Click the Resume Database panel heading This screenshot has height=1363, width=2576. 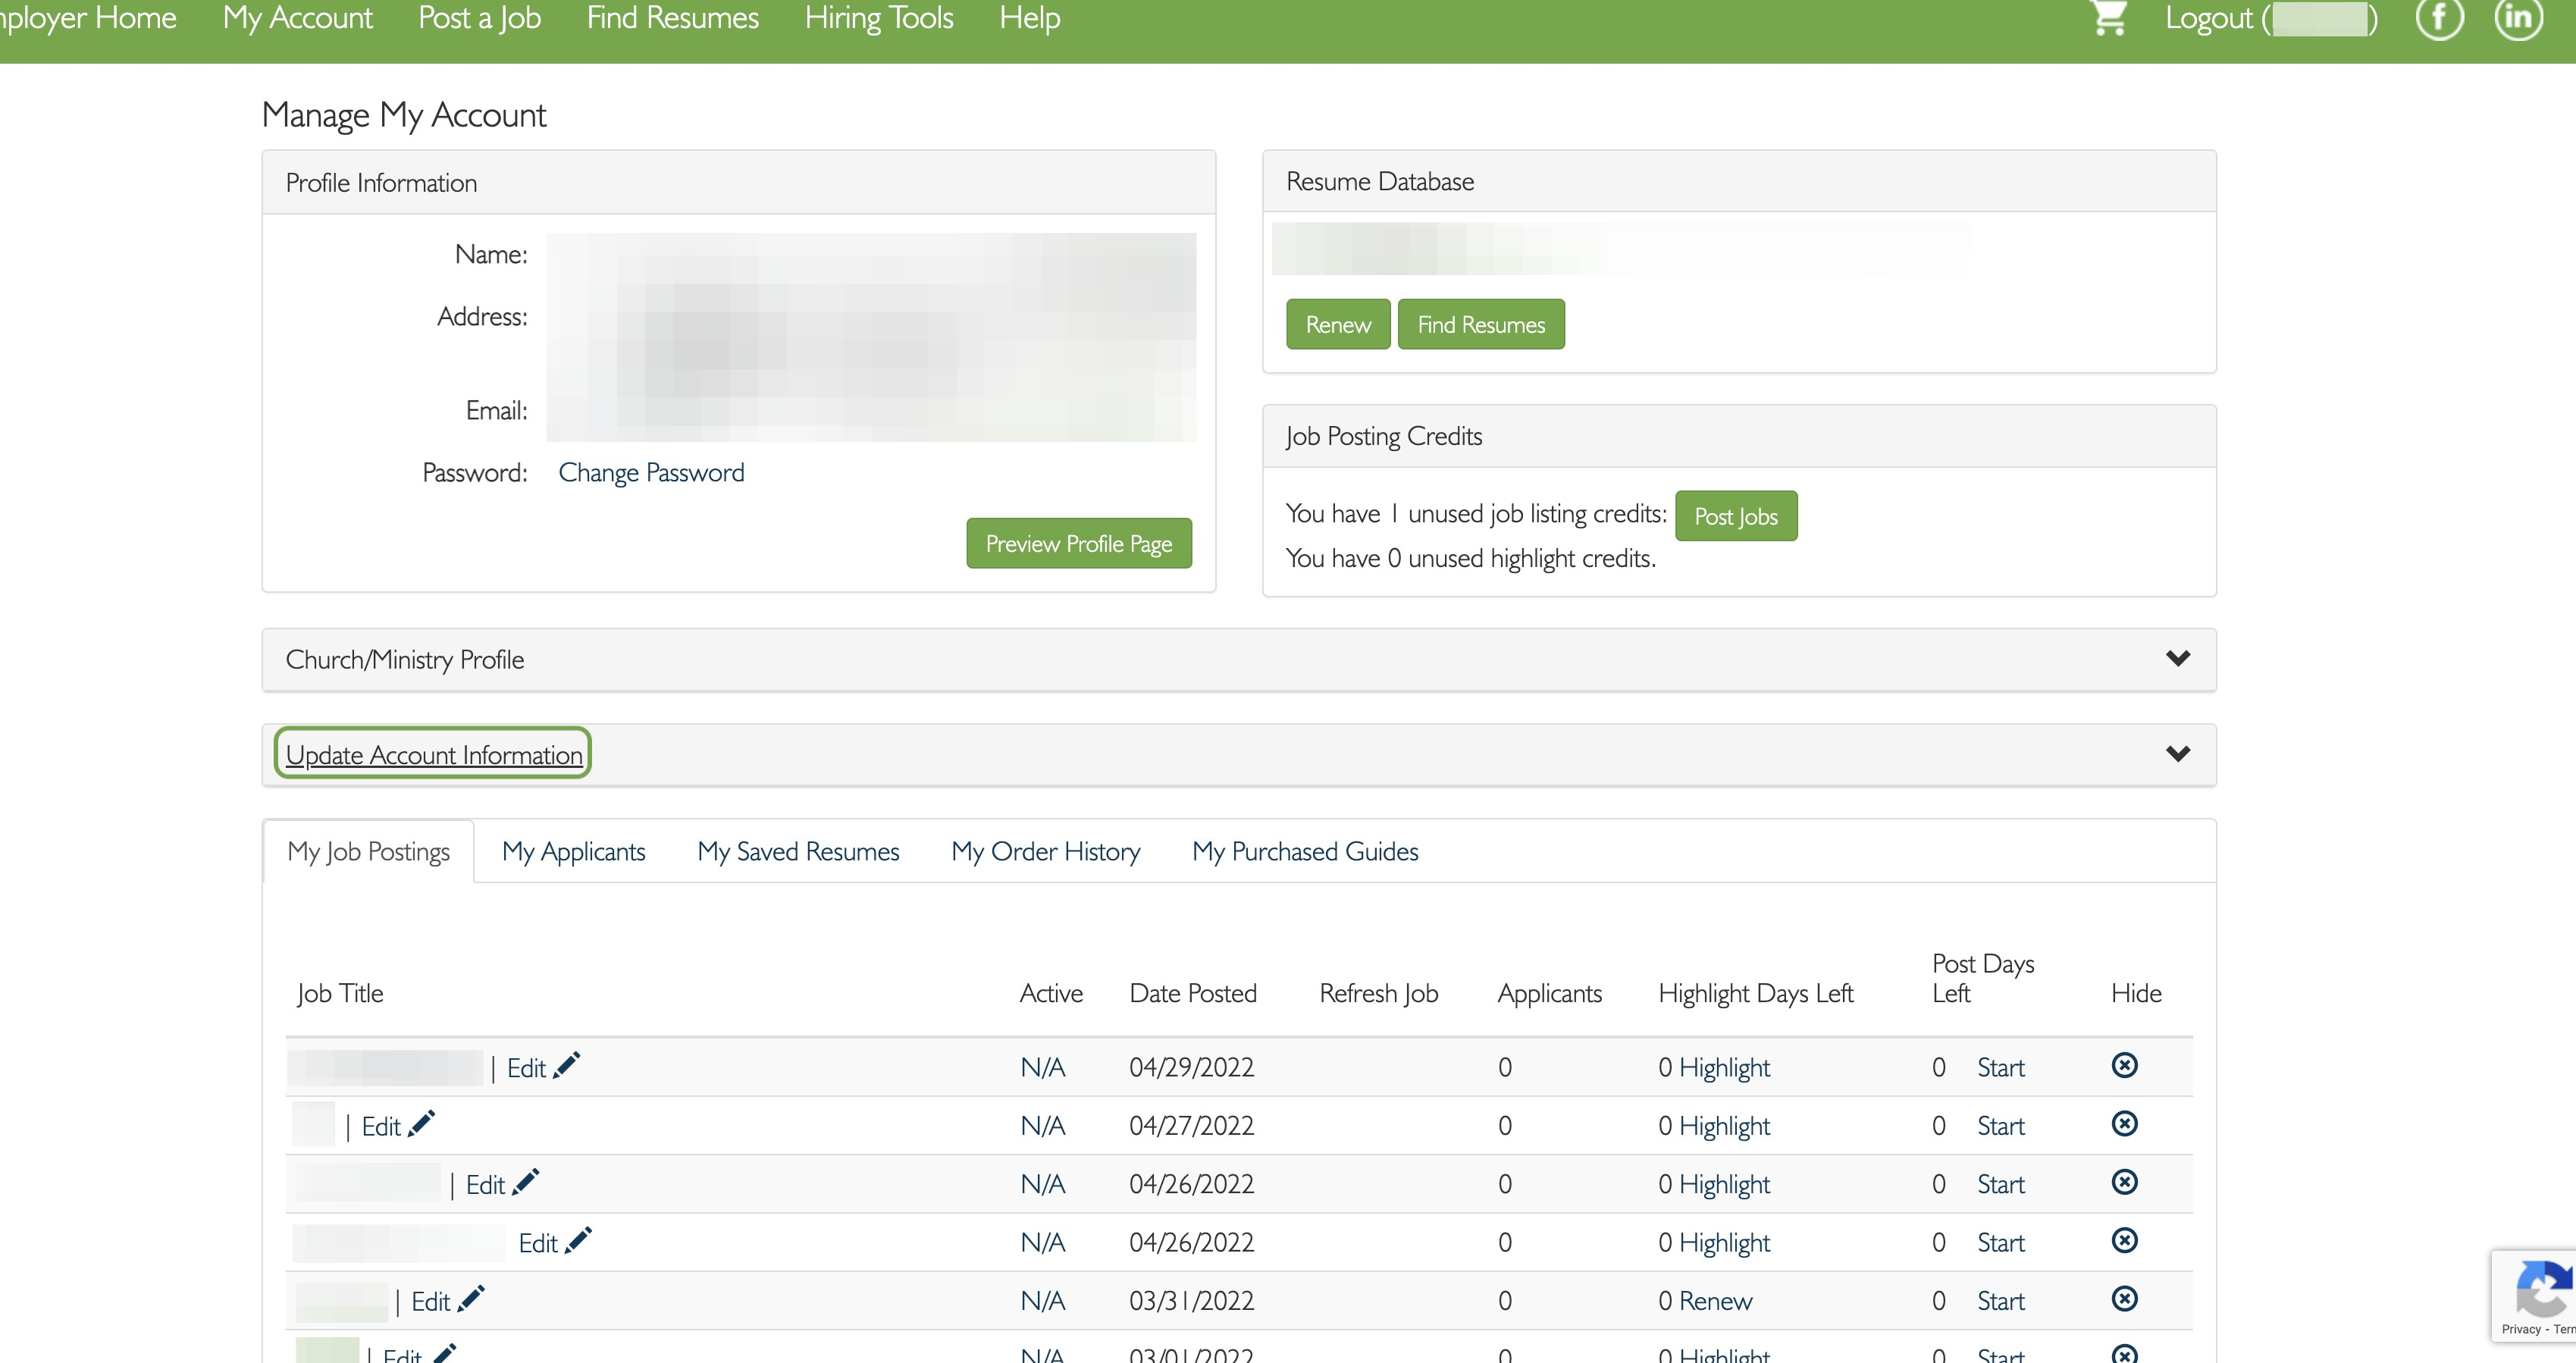(x=1379, y=181)
